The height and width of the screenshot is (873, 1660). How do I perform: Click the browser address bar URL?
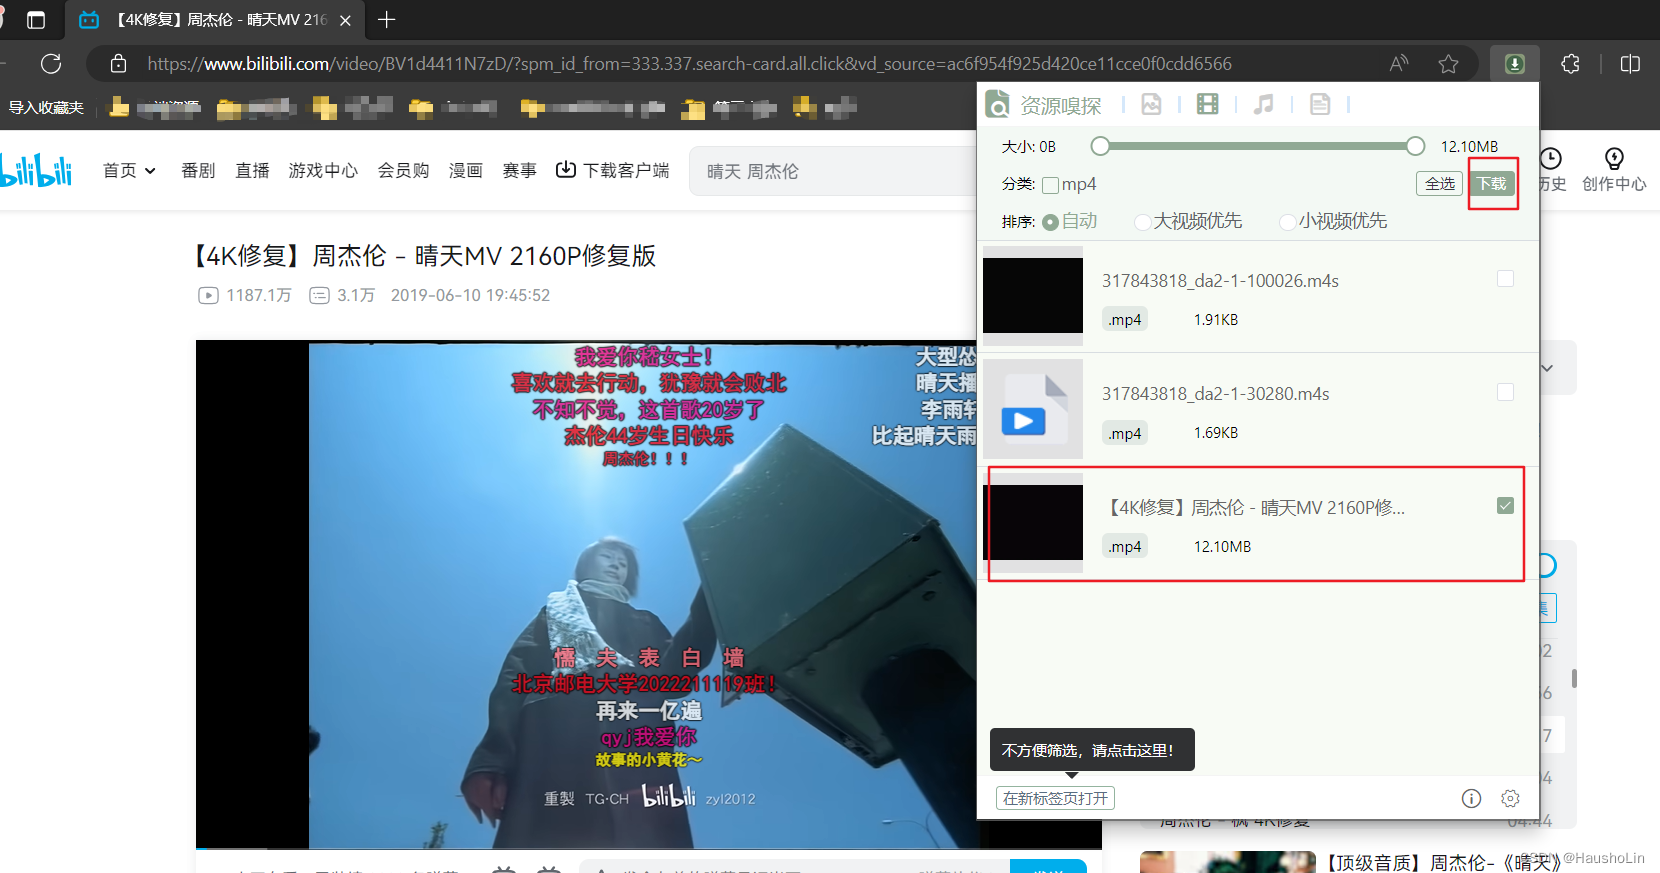689,64
